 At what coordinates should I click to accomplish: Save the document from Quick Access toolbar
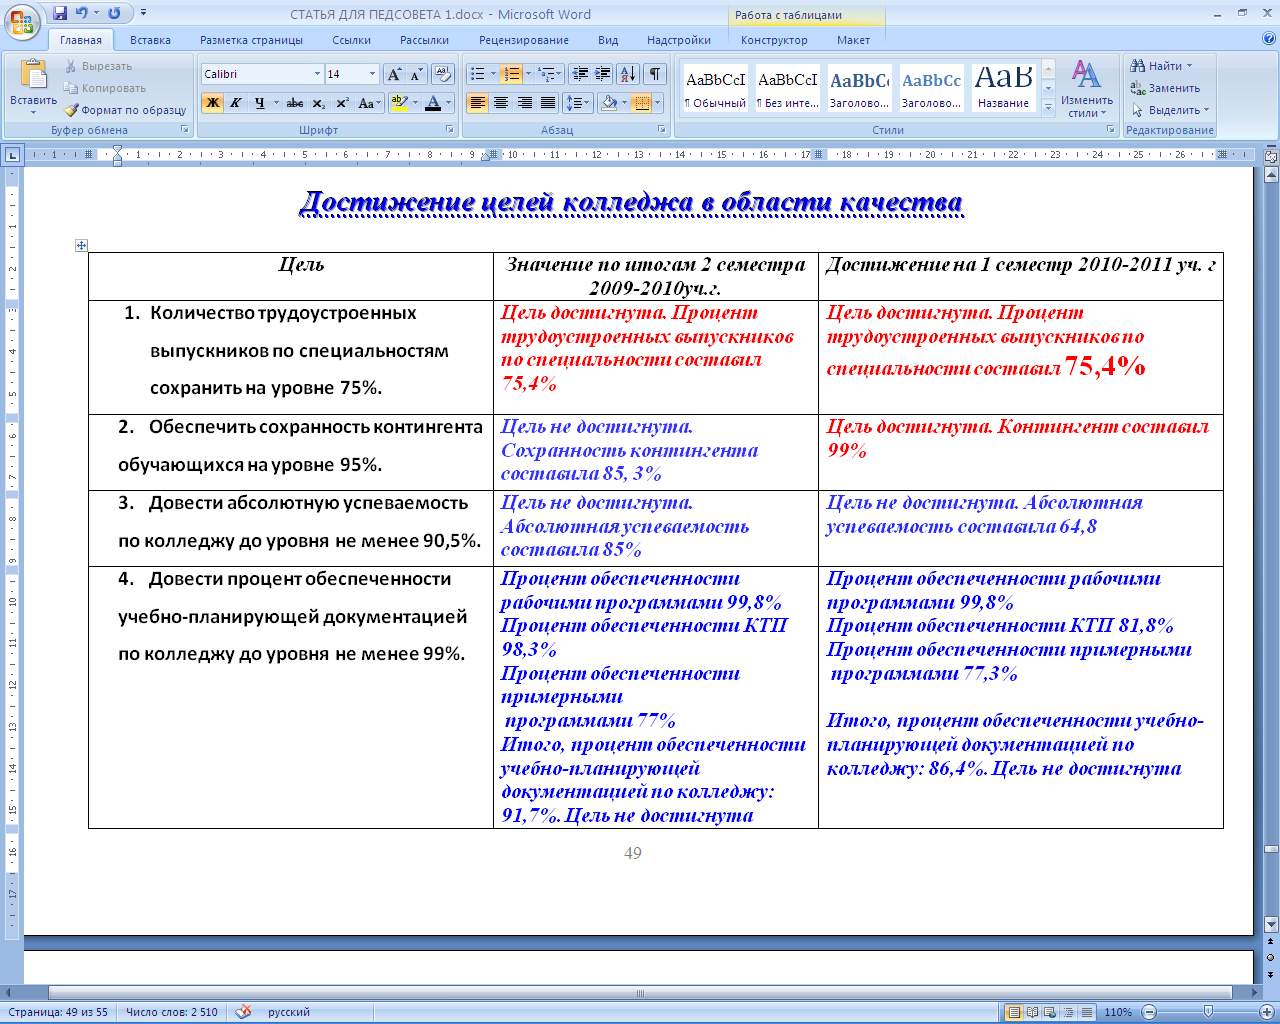pos(60,14)
